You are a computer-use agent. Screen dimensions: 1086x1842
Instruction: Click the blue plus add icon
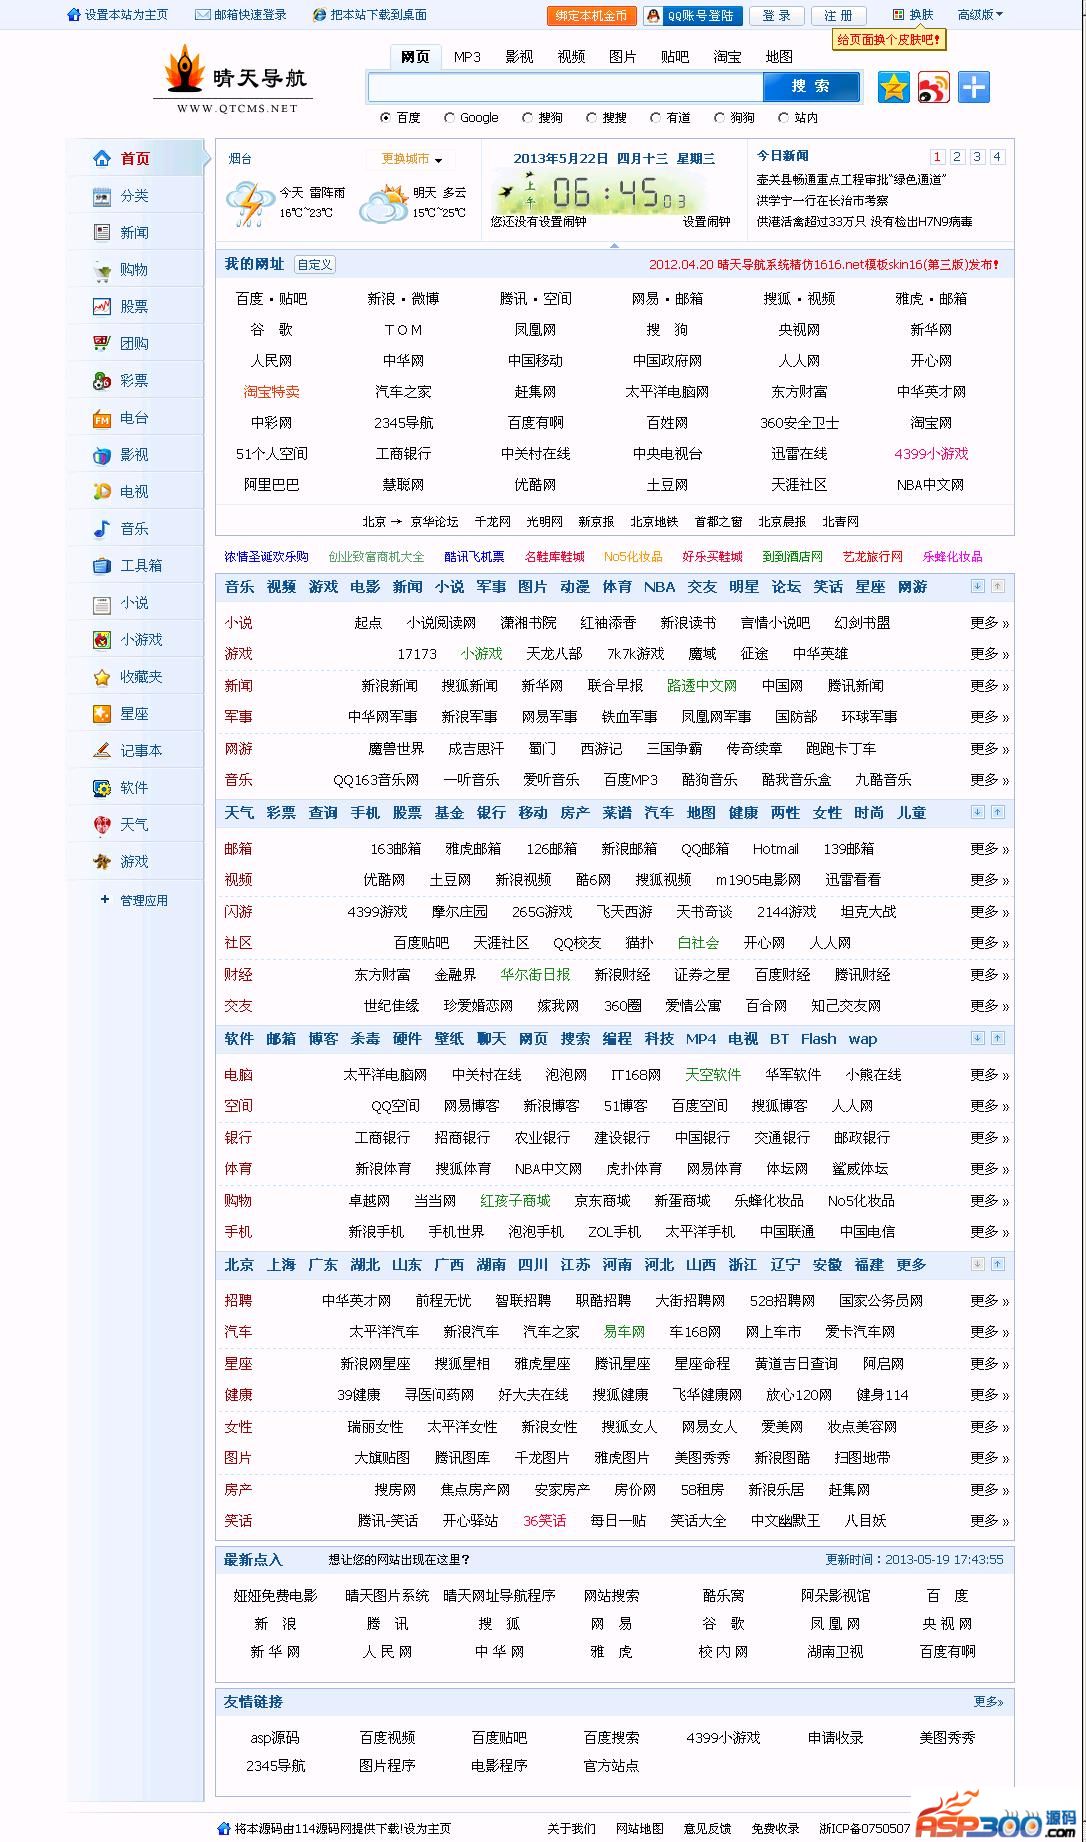[974, 87]
